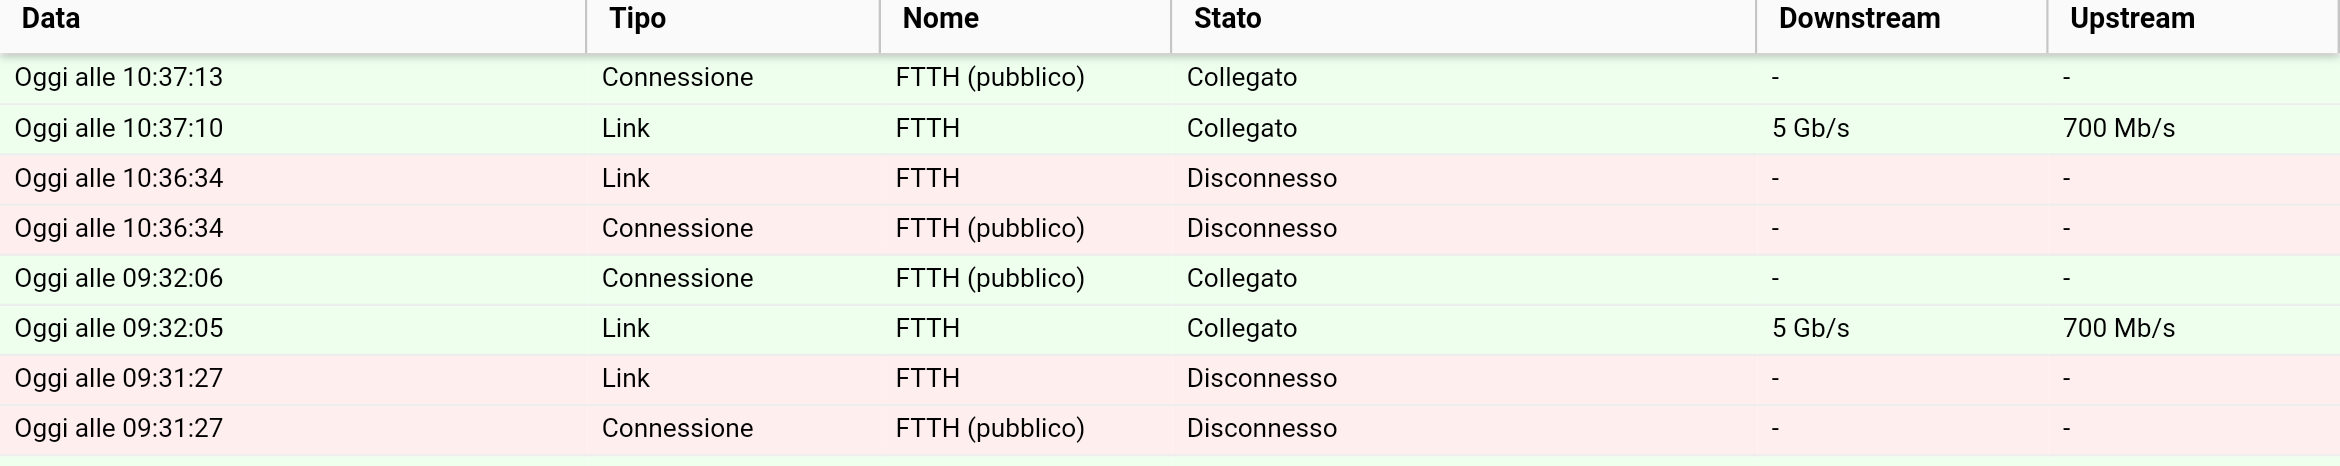Sort by the Tipo column header

click(733, 21)
